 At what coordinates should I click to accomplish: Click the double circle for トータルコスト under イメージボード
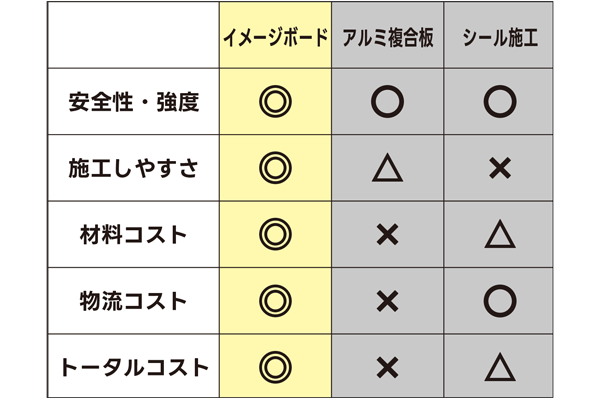(x=276, y=368)
